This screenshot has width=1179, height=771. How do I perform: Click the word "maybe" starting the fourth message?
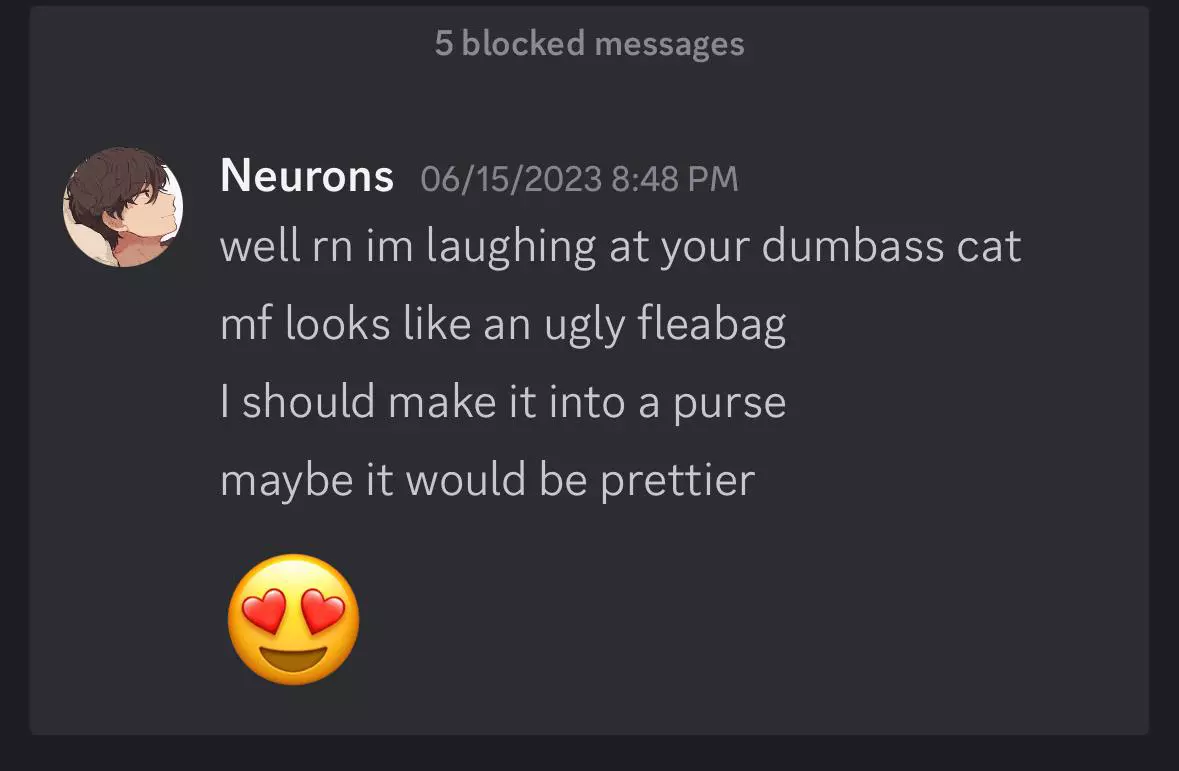286,481
